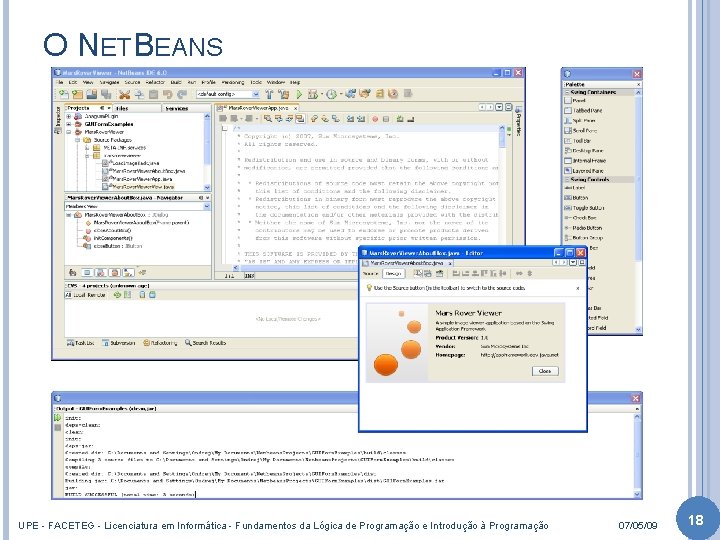This screenshot has width=720, height=540.
Task: Switch to the Files tab
Action: (136, 108)
